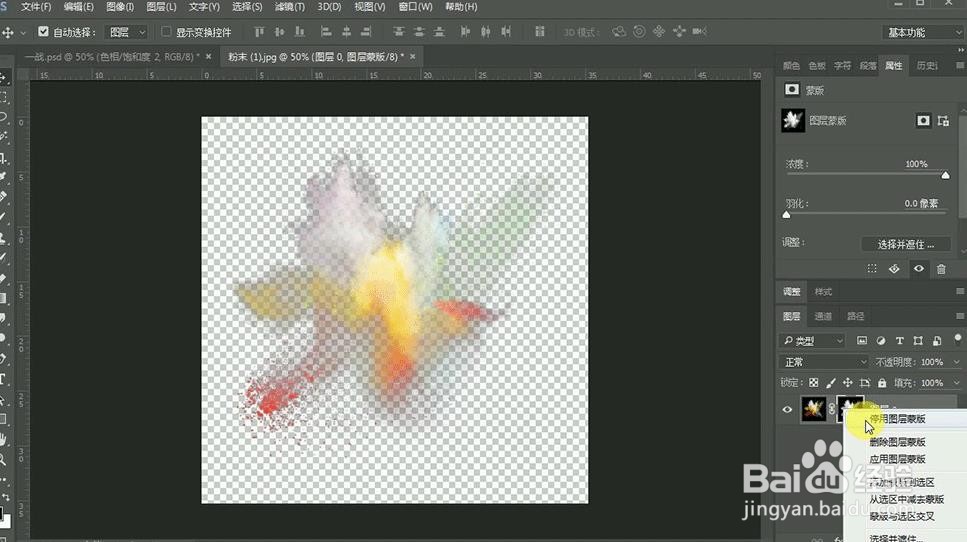Viewport: 967px width, 542px height.
Task: Filter layers by smart object icon
Action: click(937, 340)
